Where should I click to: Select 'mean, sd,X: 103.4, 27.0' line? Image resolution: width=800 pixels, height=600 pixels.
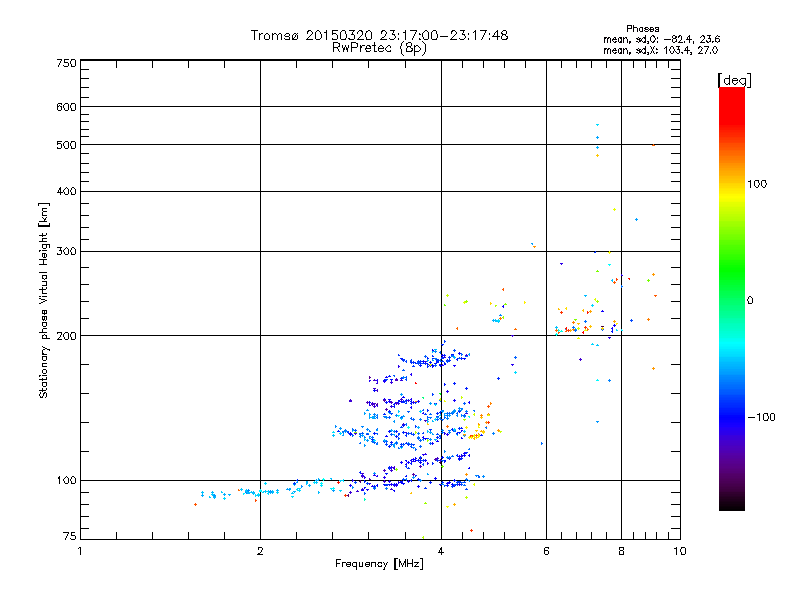pos(660,50)
